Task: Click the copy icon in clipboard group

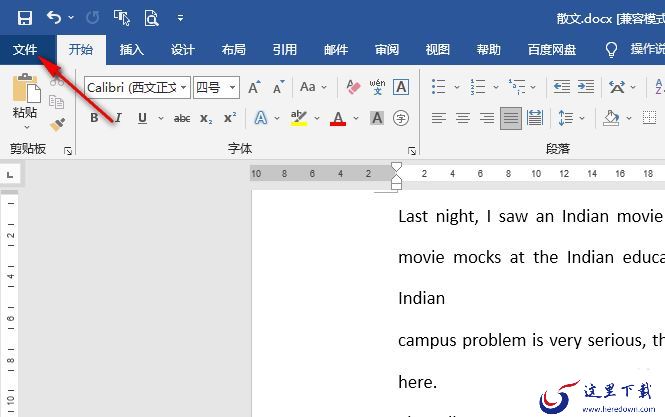Action: pos(56,102)
